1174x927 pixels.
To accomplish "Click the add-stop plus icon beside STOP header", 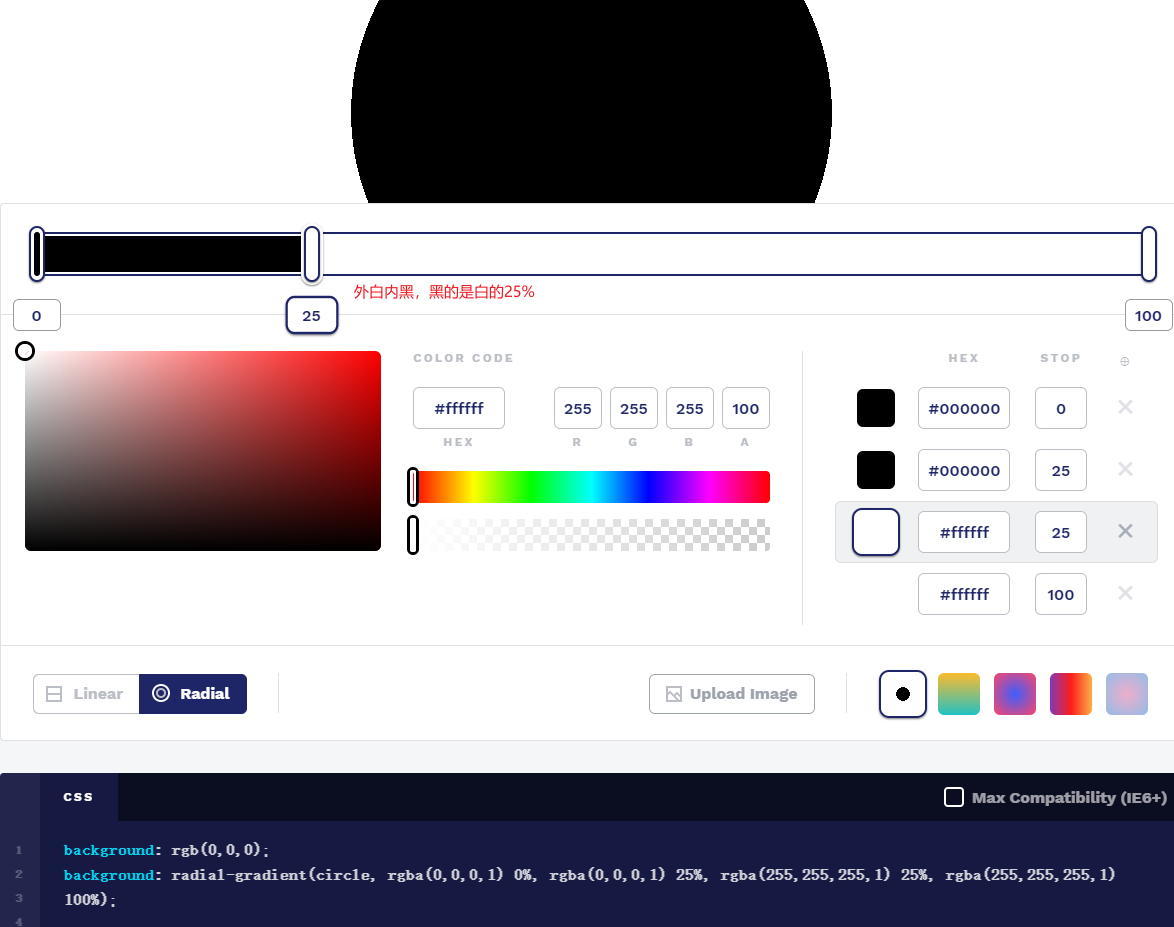I will 1125,362.
